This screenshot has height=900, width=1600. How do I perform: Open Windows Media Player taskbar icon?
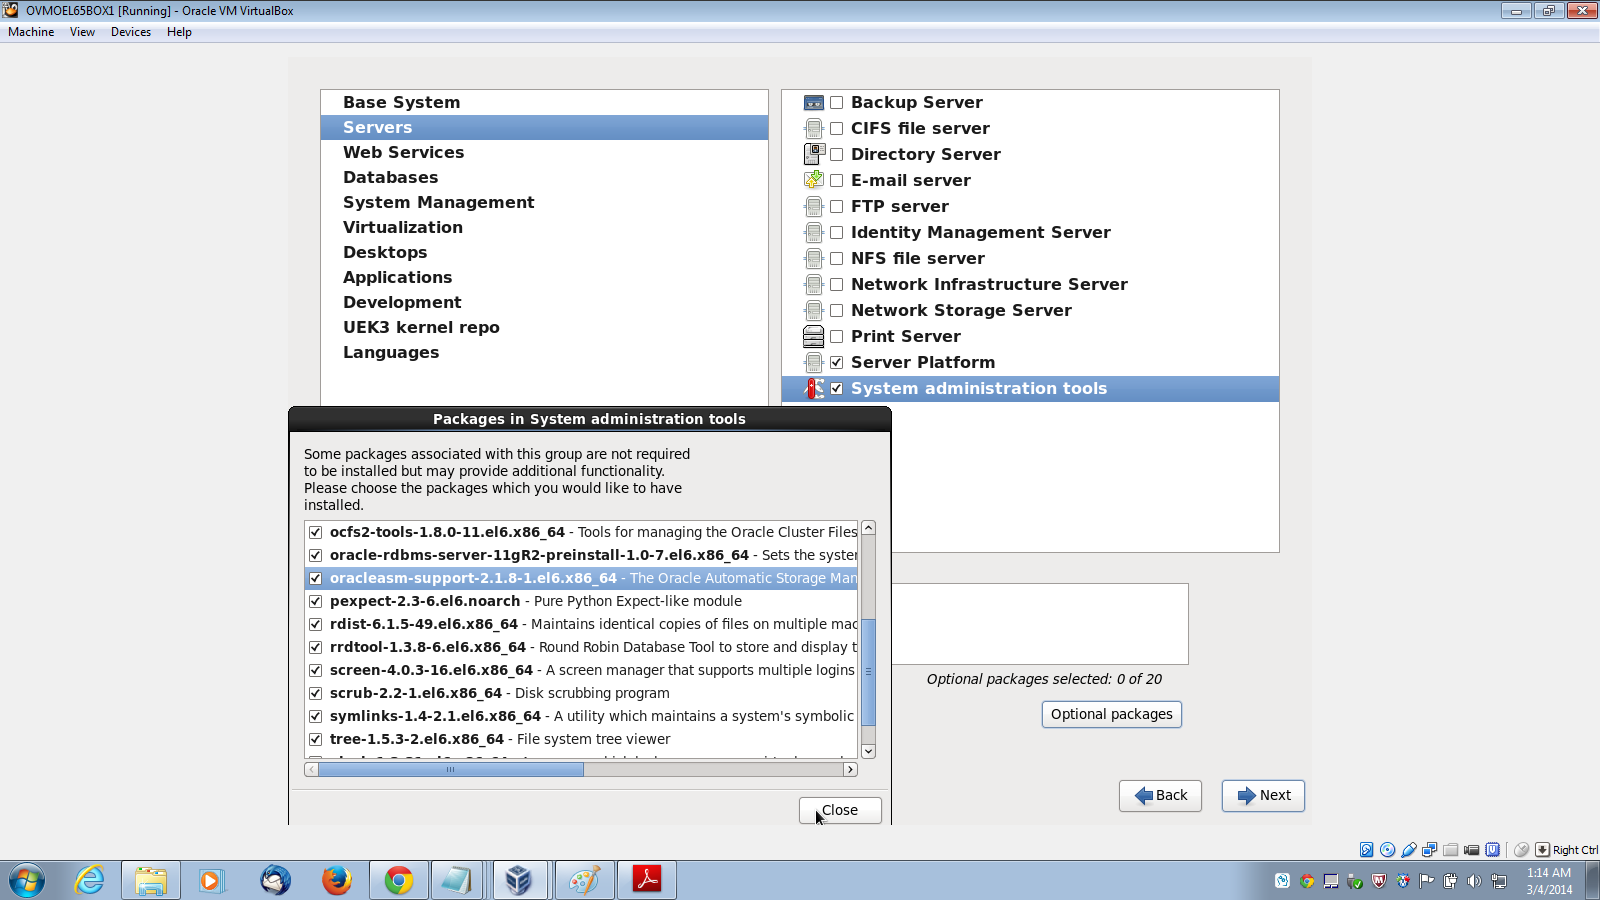[211, 880]
